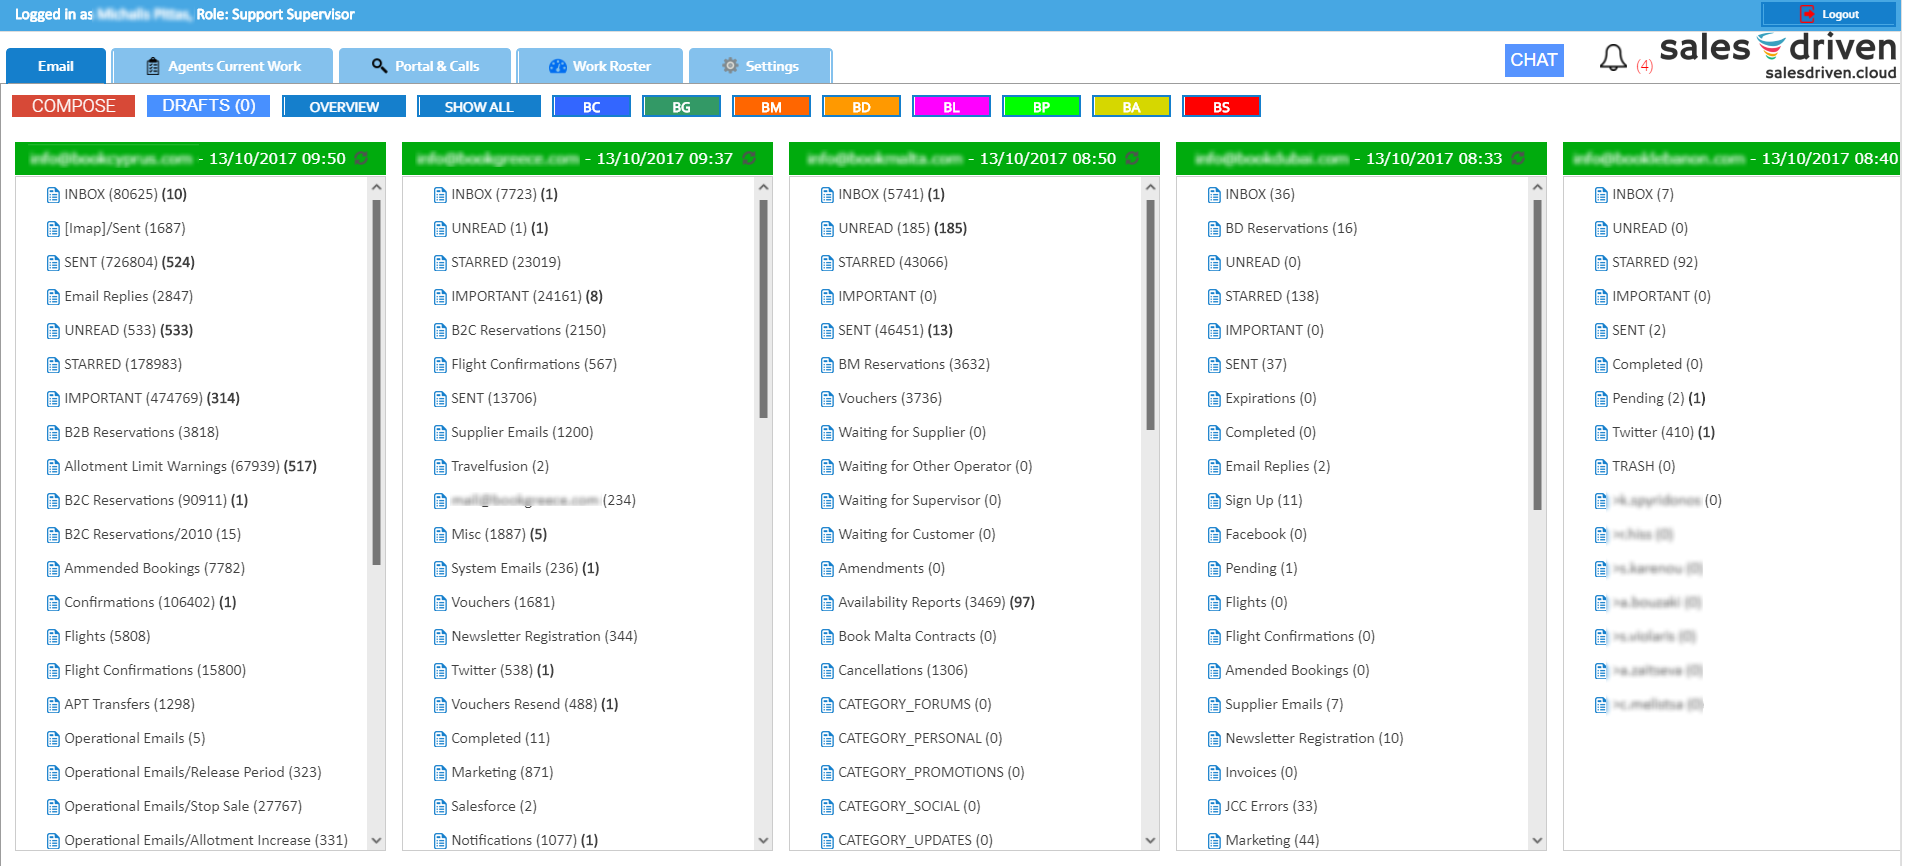Click the OVERVIEW button
Viewport: 1908px width, 866px height.
click(344, 106)
